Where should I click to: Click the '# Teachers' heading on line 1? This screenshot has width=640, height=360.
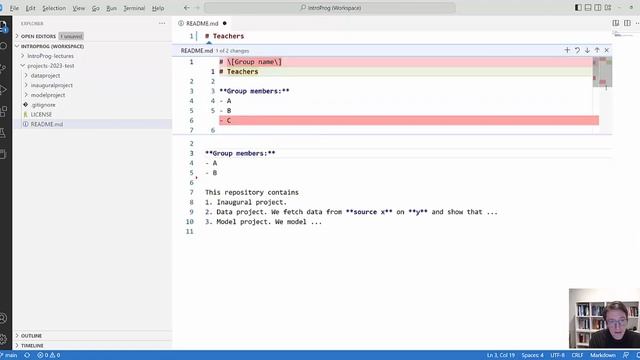pos(224,36)
